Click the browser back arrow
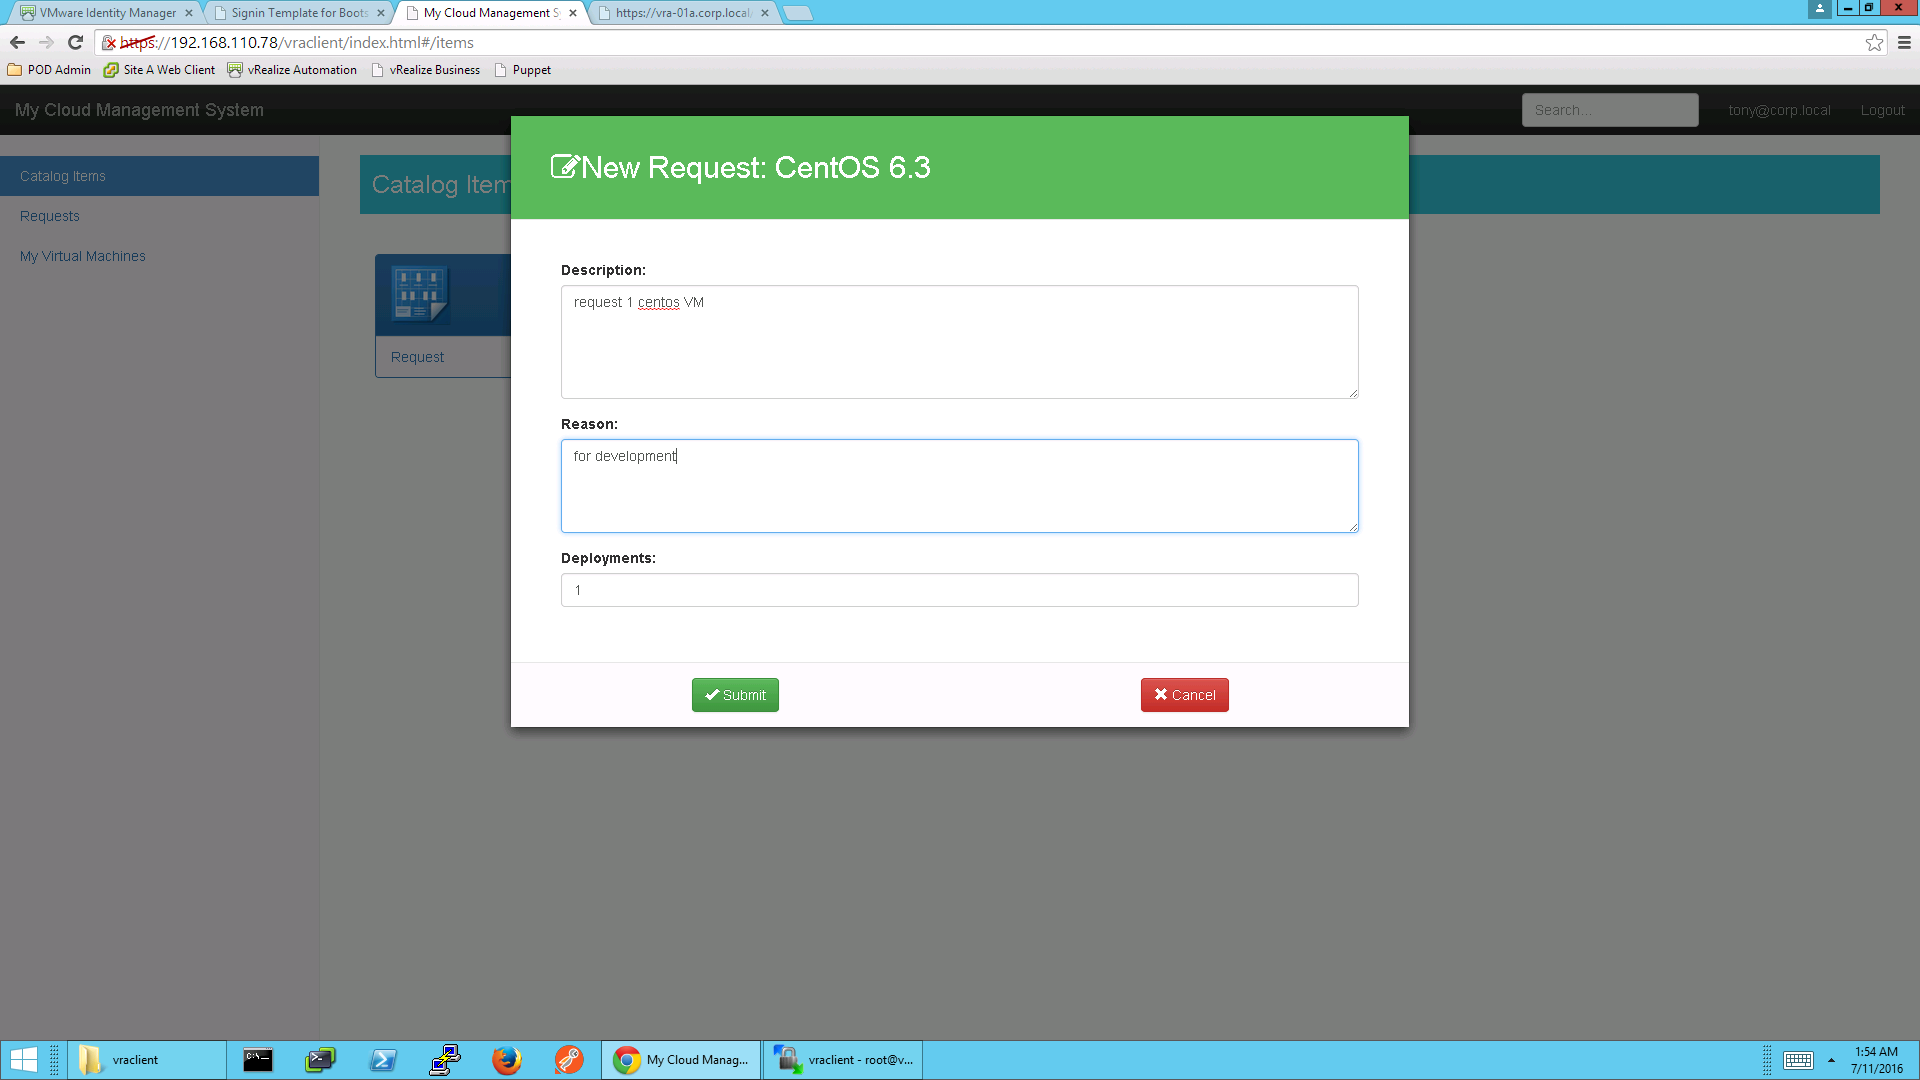Image resolution: width=1920 pixels, height=1080 pixels. (x=17, y=42)
